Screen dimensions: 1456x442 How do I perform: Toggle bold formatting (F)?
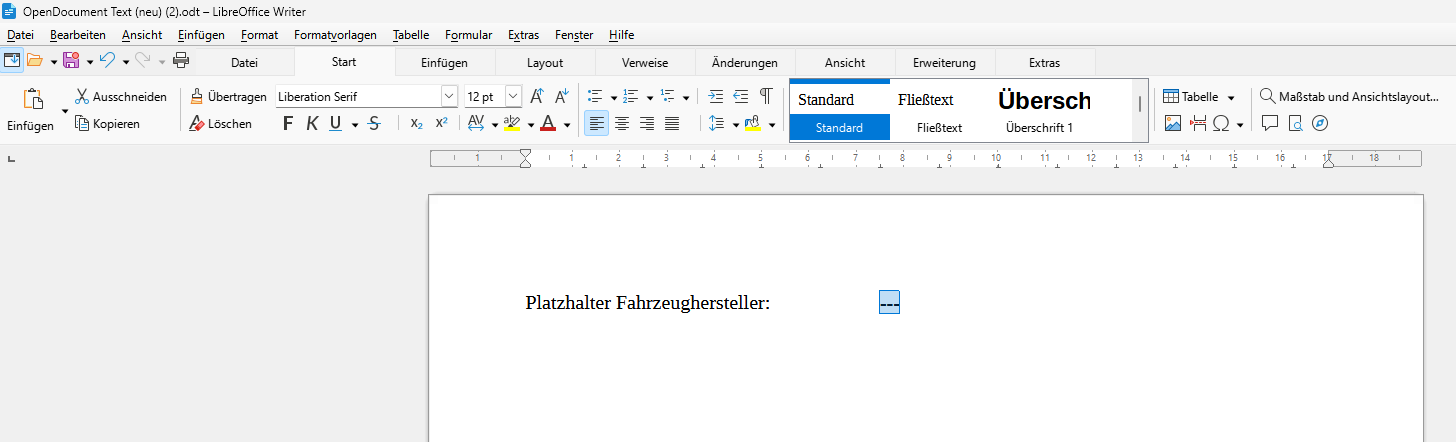point(288,124)
